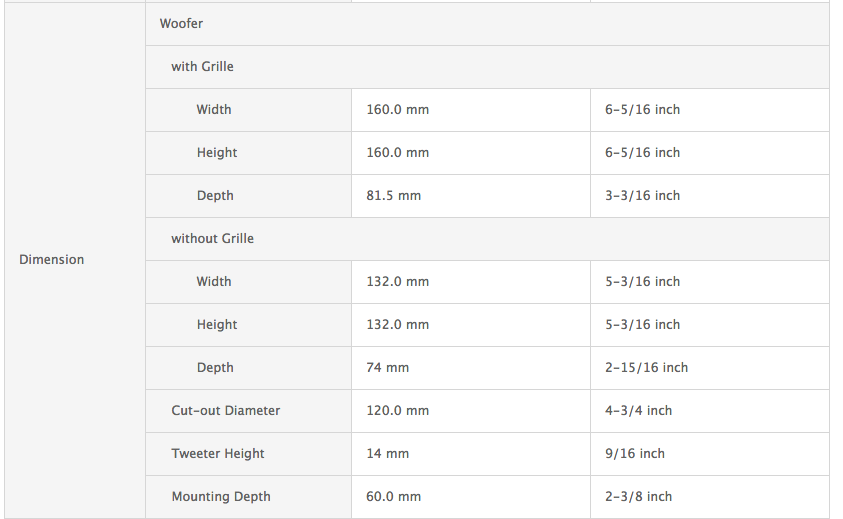
Task: Select the Woofer header row
Action: 487,24
